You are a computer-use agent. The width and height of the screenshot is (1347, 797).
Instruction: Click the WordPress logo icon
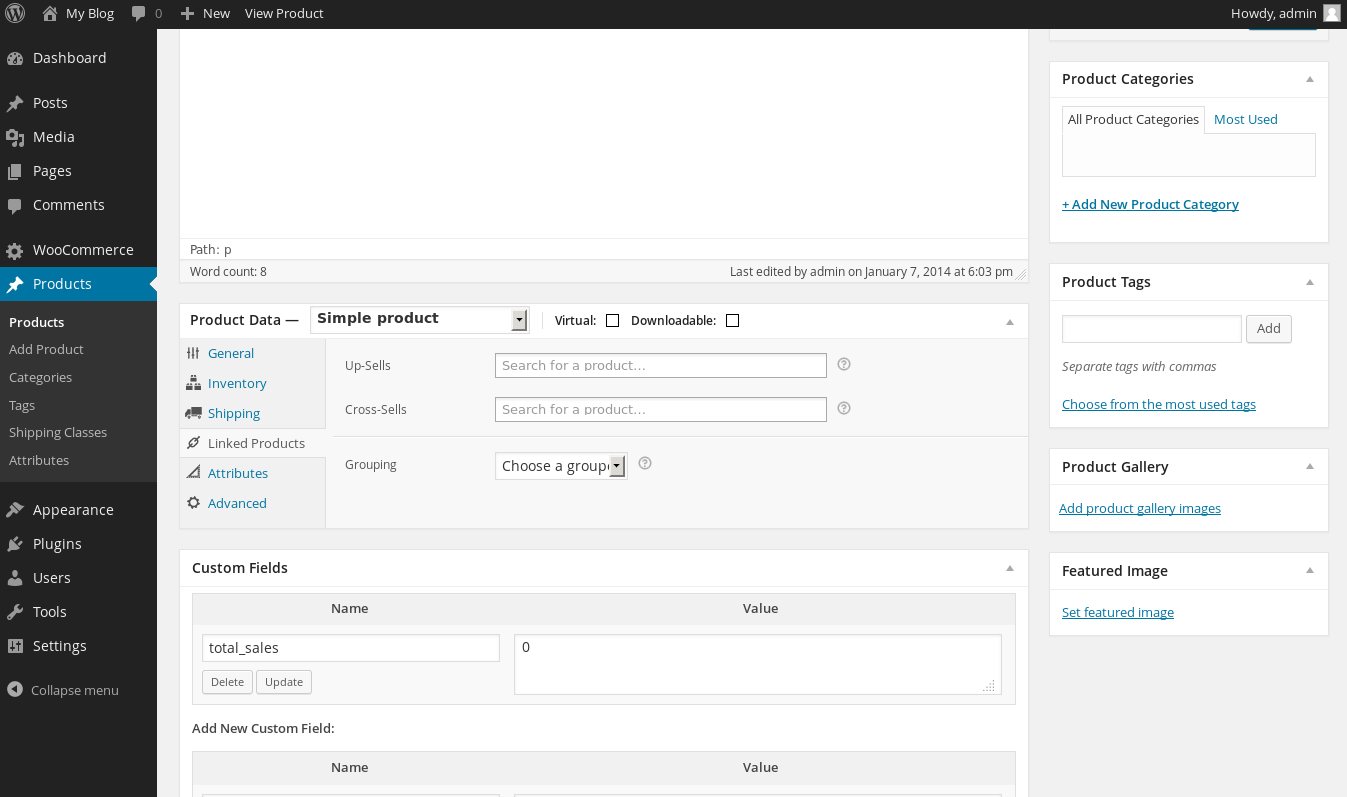pyautogui.click(x=15, y=13)
